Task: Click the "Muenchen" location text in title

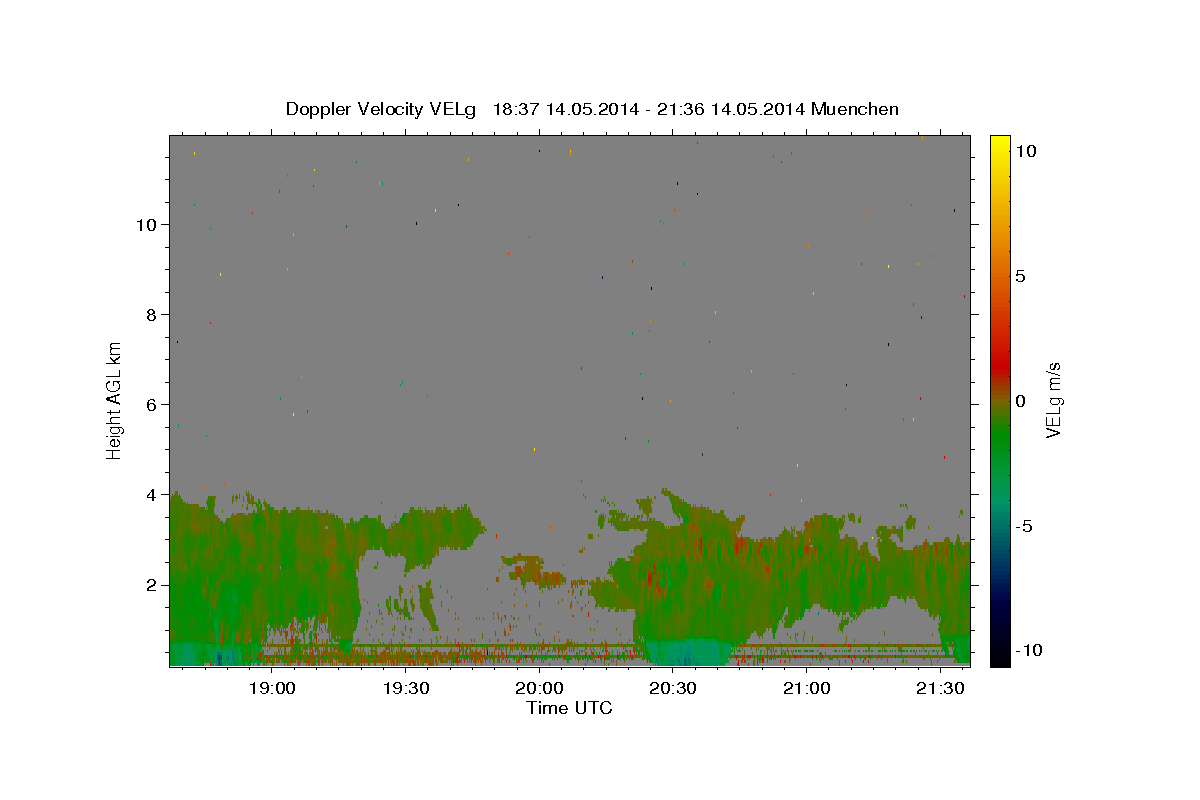Action: (x=855, y=109)
